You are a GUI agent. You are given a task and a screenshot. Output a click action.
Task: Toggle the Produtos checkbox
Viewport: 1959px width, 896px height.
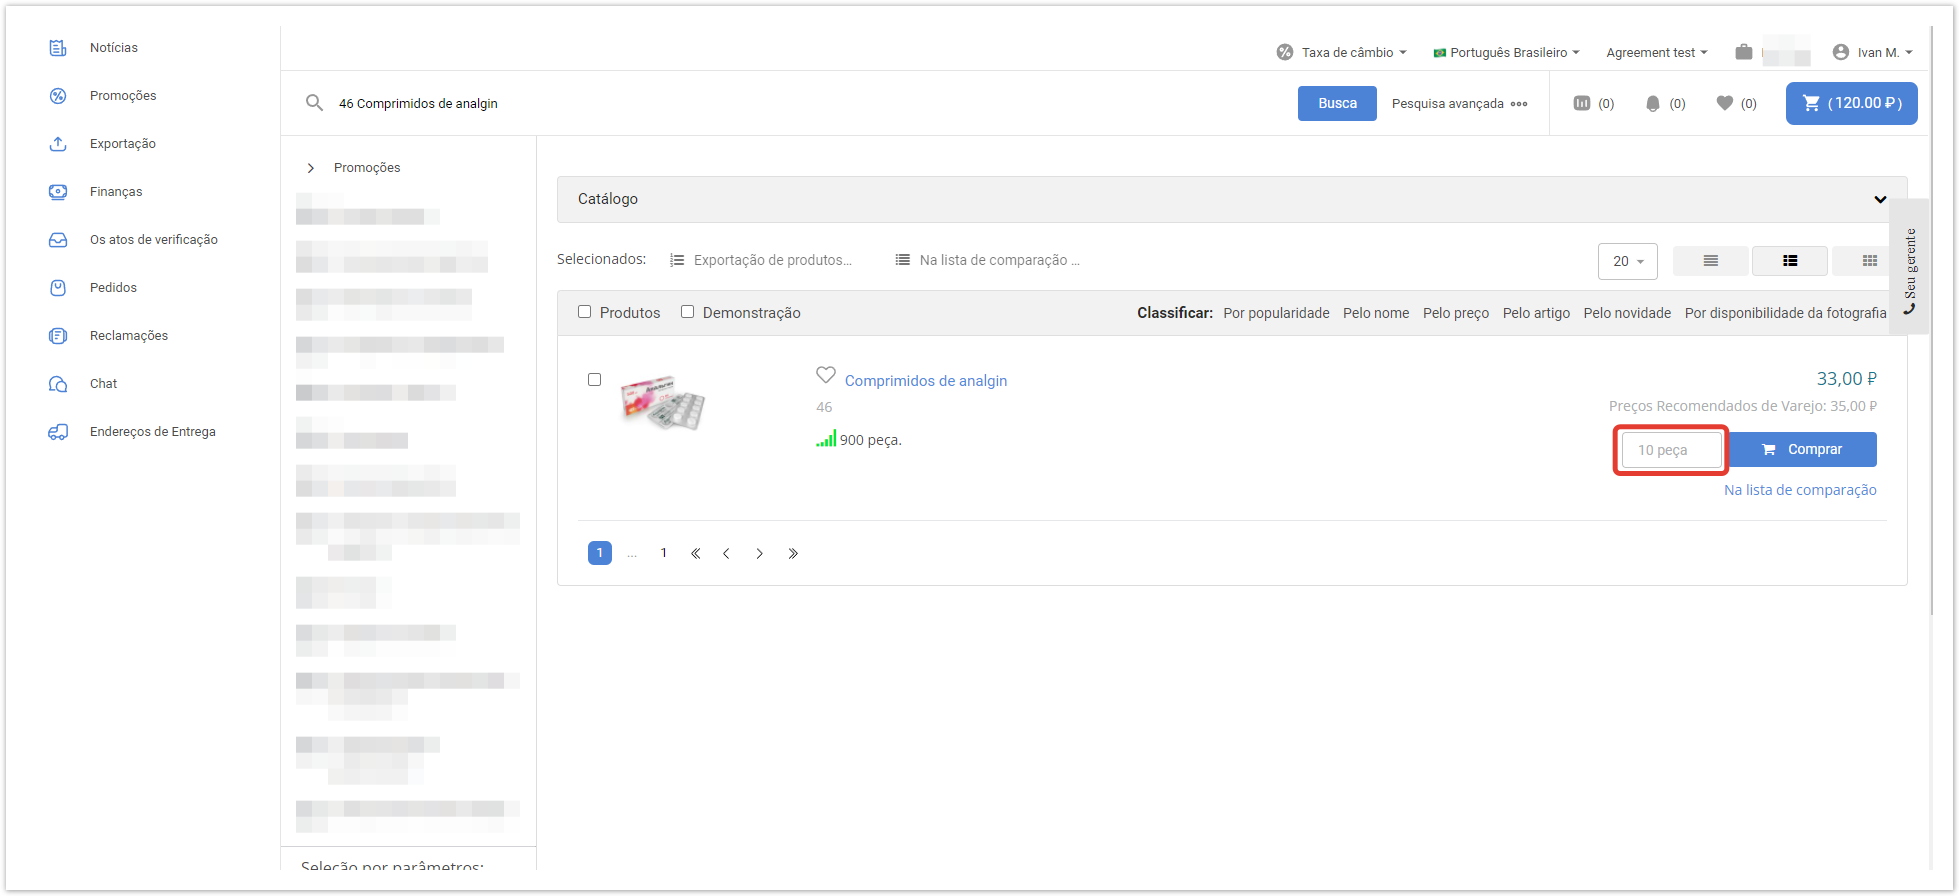pyautogui.click(x=585, y=312)
